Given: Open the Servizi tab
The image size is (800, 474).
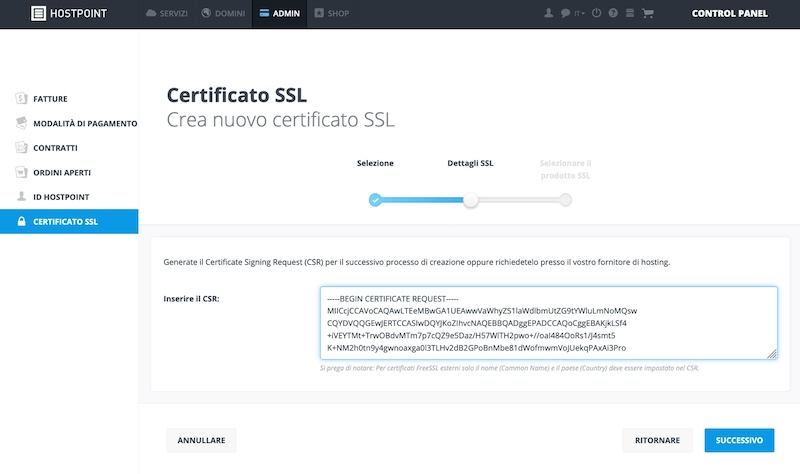Looking at the screenshot, I should (x=167, y=13).
